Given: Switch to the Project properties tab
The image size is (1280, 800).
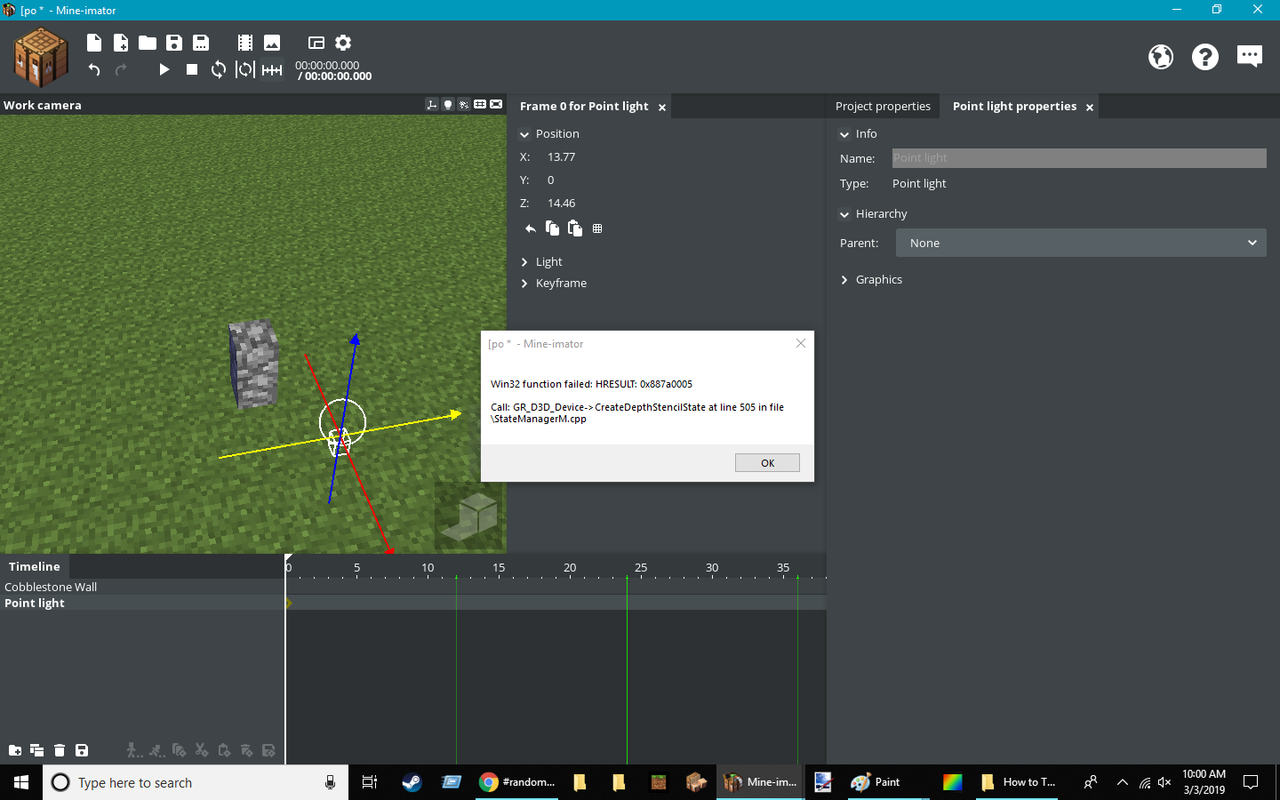Looking at the screenshot, I should click(x=883, y=105).
